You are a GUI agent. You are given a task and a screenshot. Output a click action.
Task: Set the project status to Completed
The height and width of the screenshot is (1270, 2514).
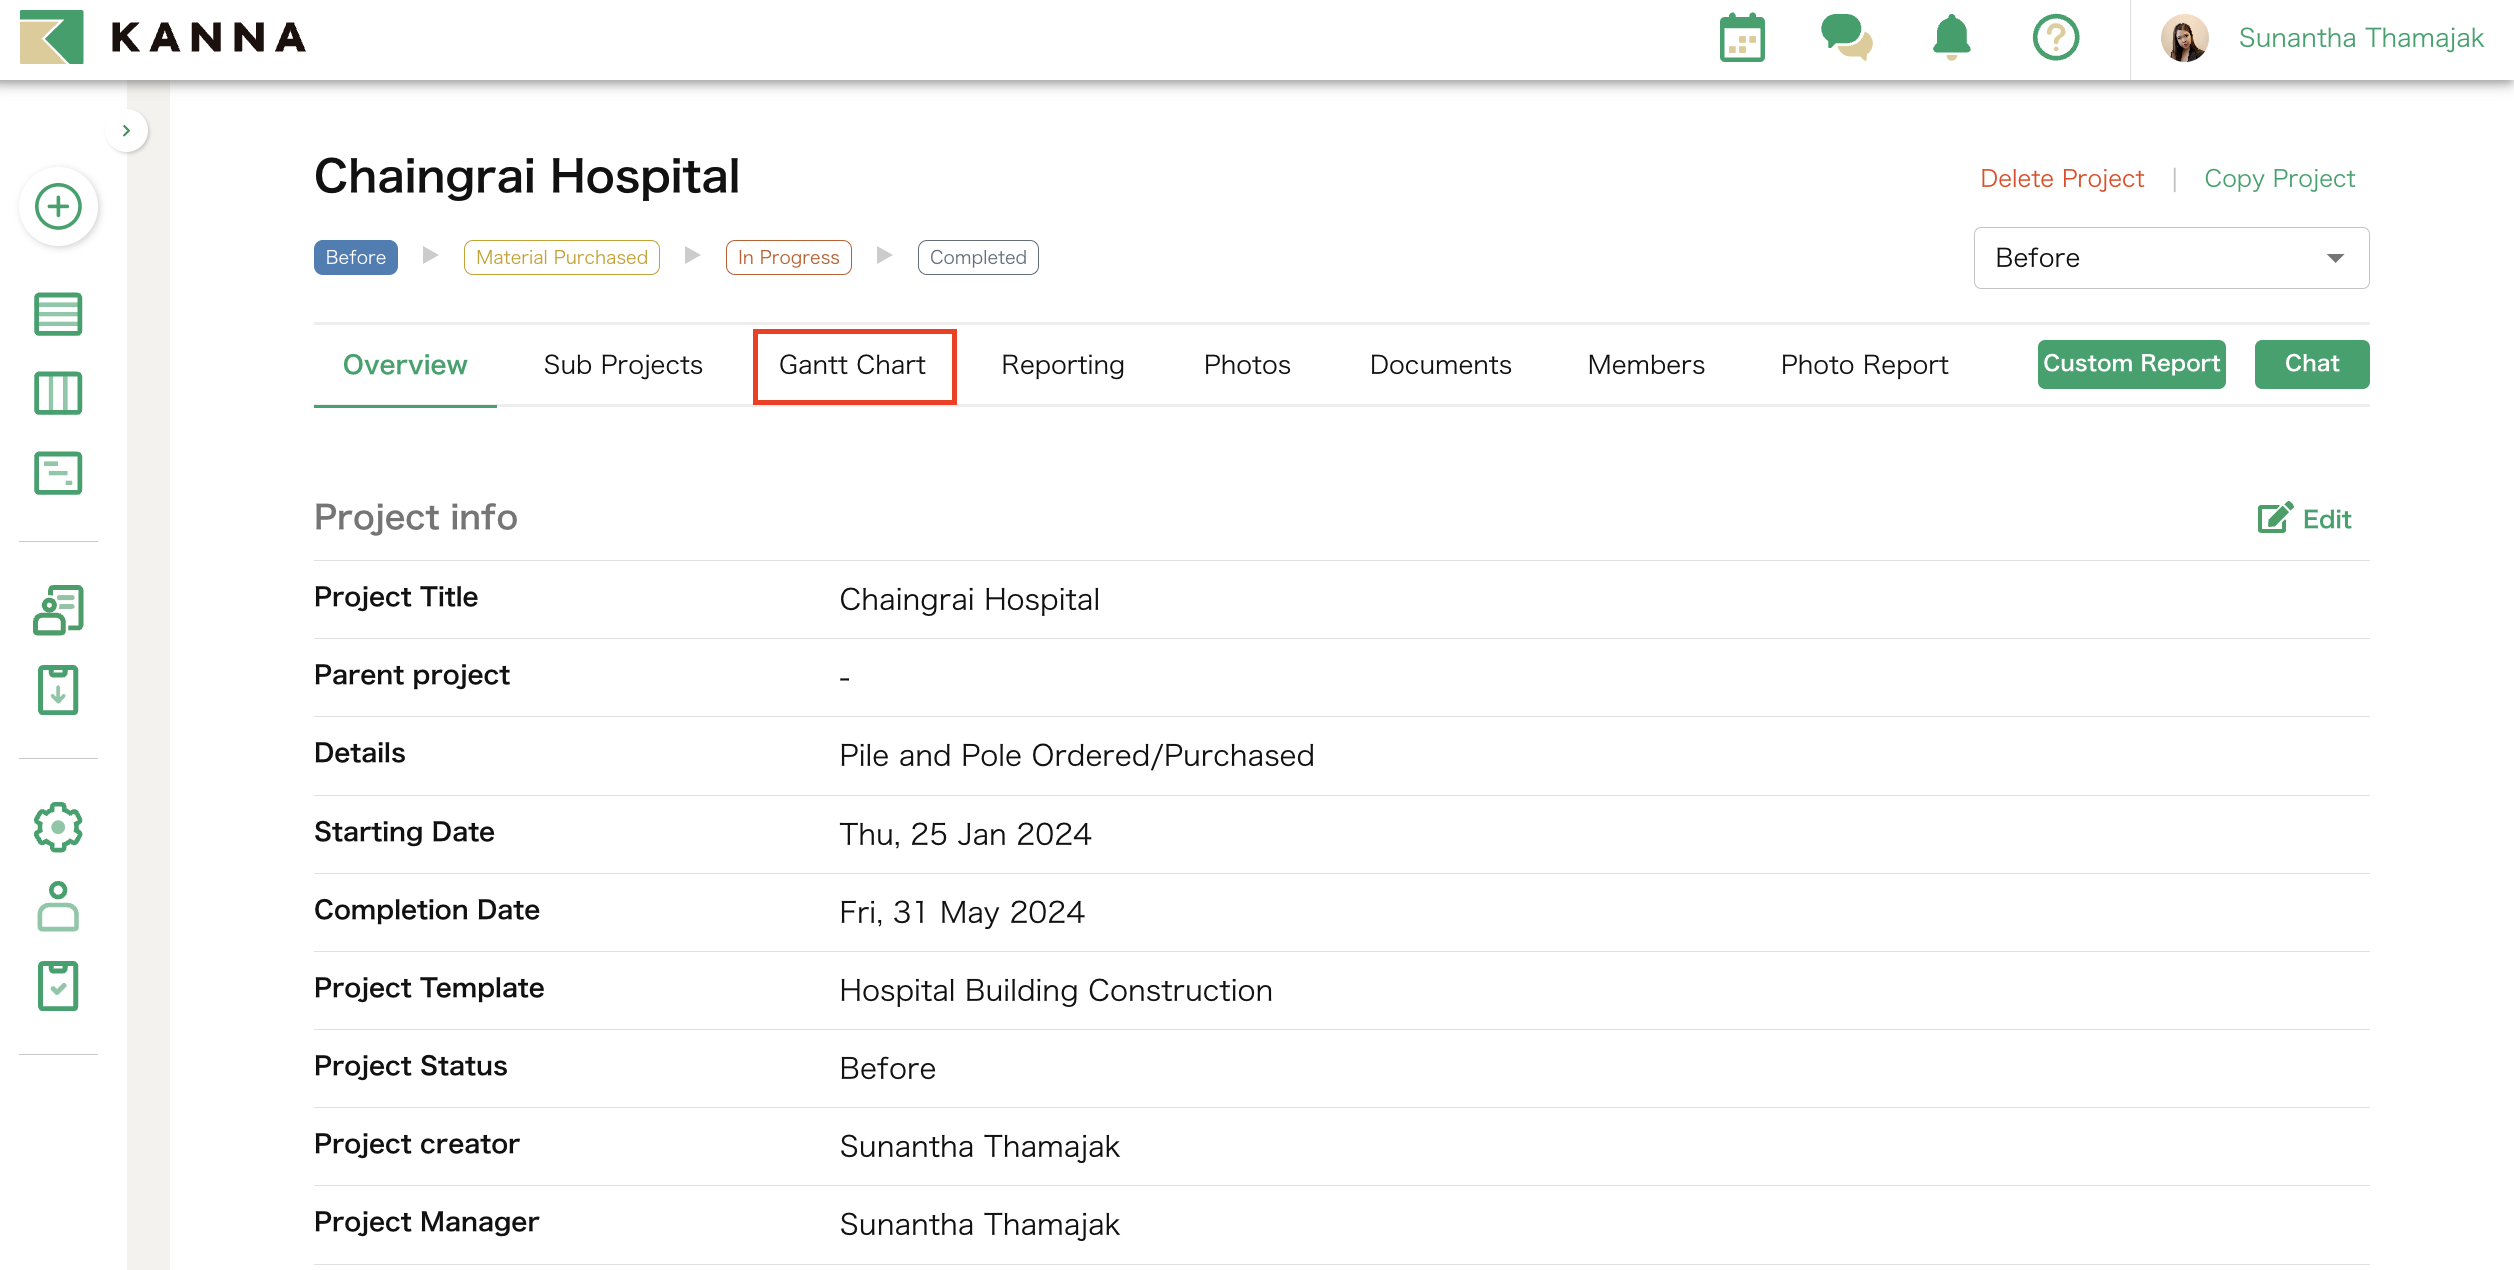977,257
